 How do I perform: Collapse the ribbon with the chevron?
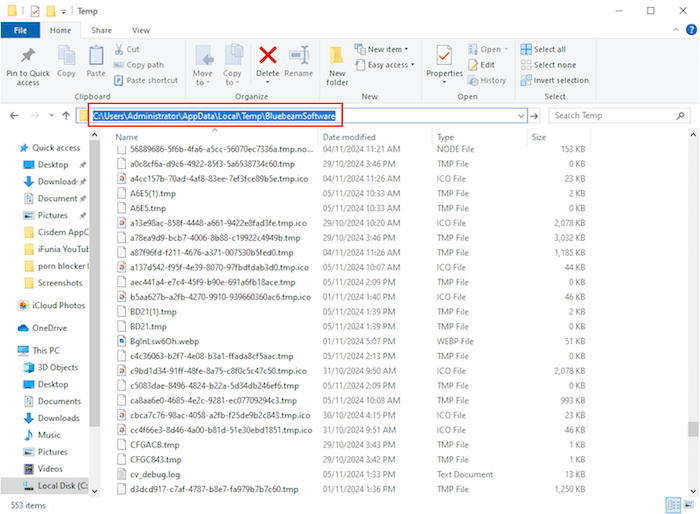coord(676,30)
